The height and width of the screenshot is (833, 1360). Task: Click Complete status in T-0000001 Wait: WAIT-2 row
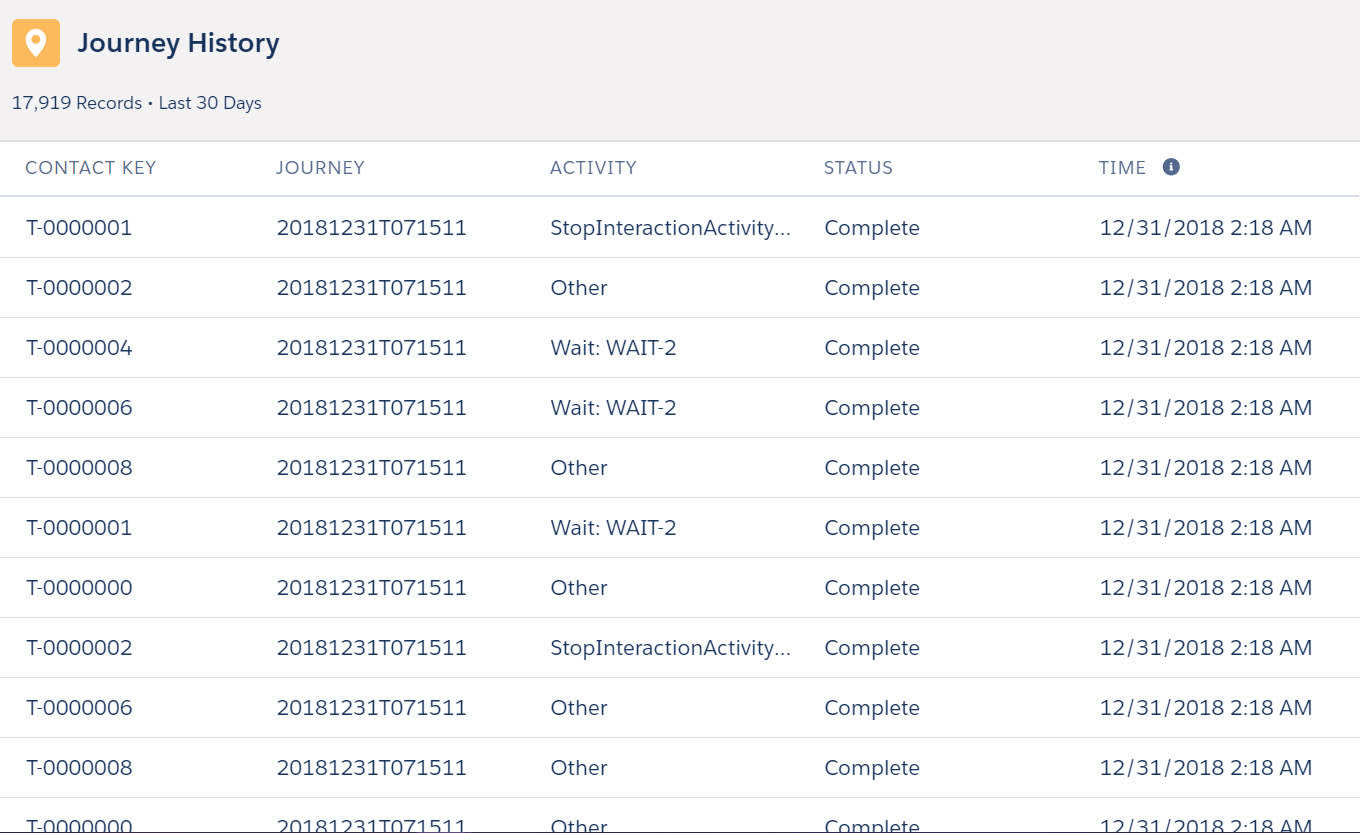click(x=872, y=528)
